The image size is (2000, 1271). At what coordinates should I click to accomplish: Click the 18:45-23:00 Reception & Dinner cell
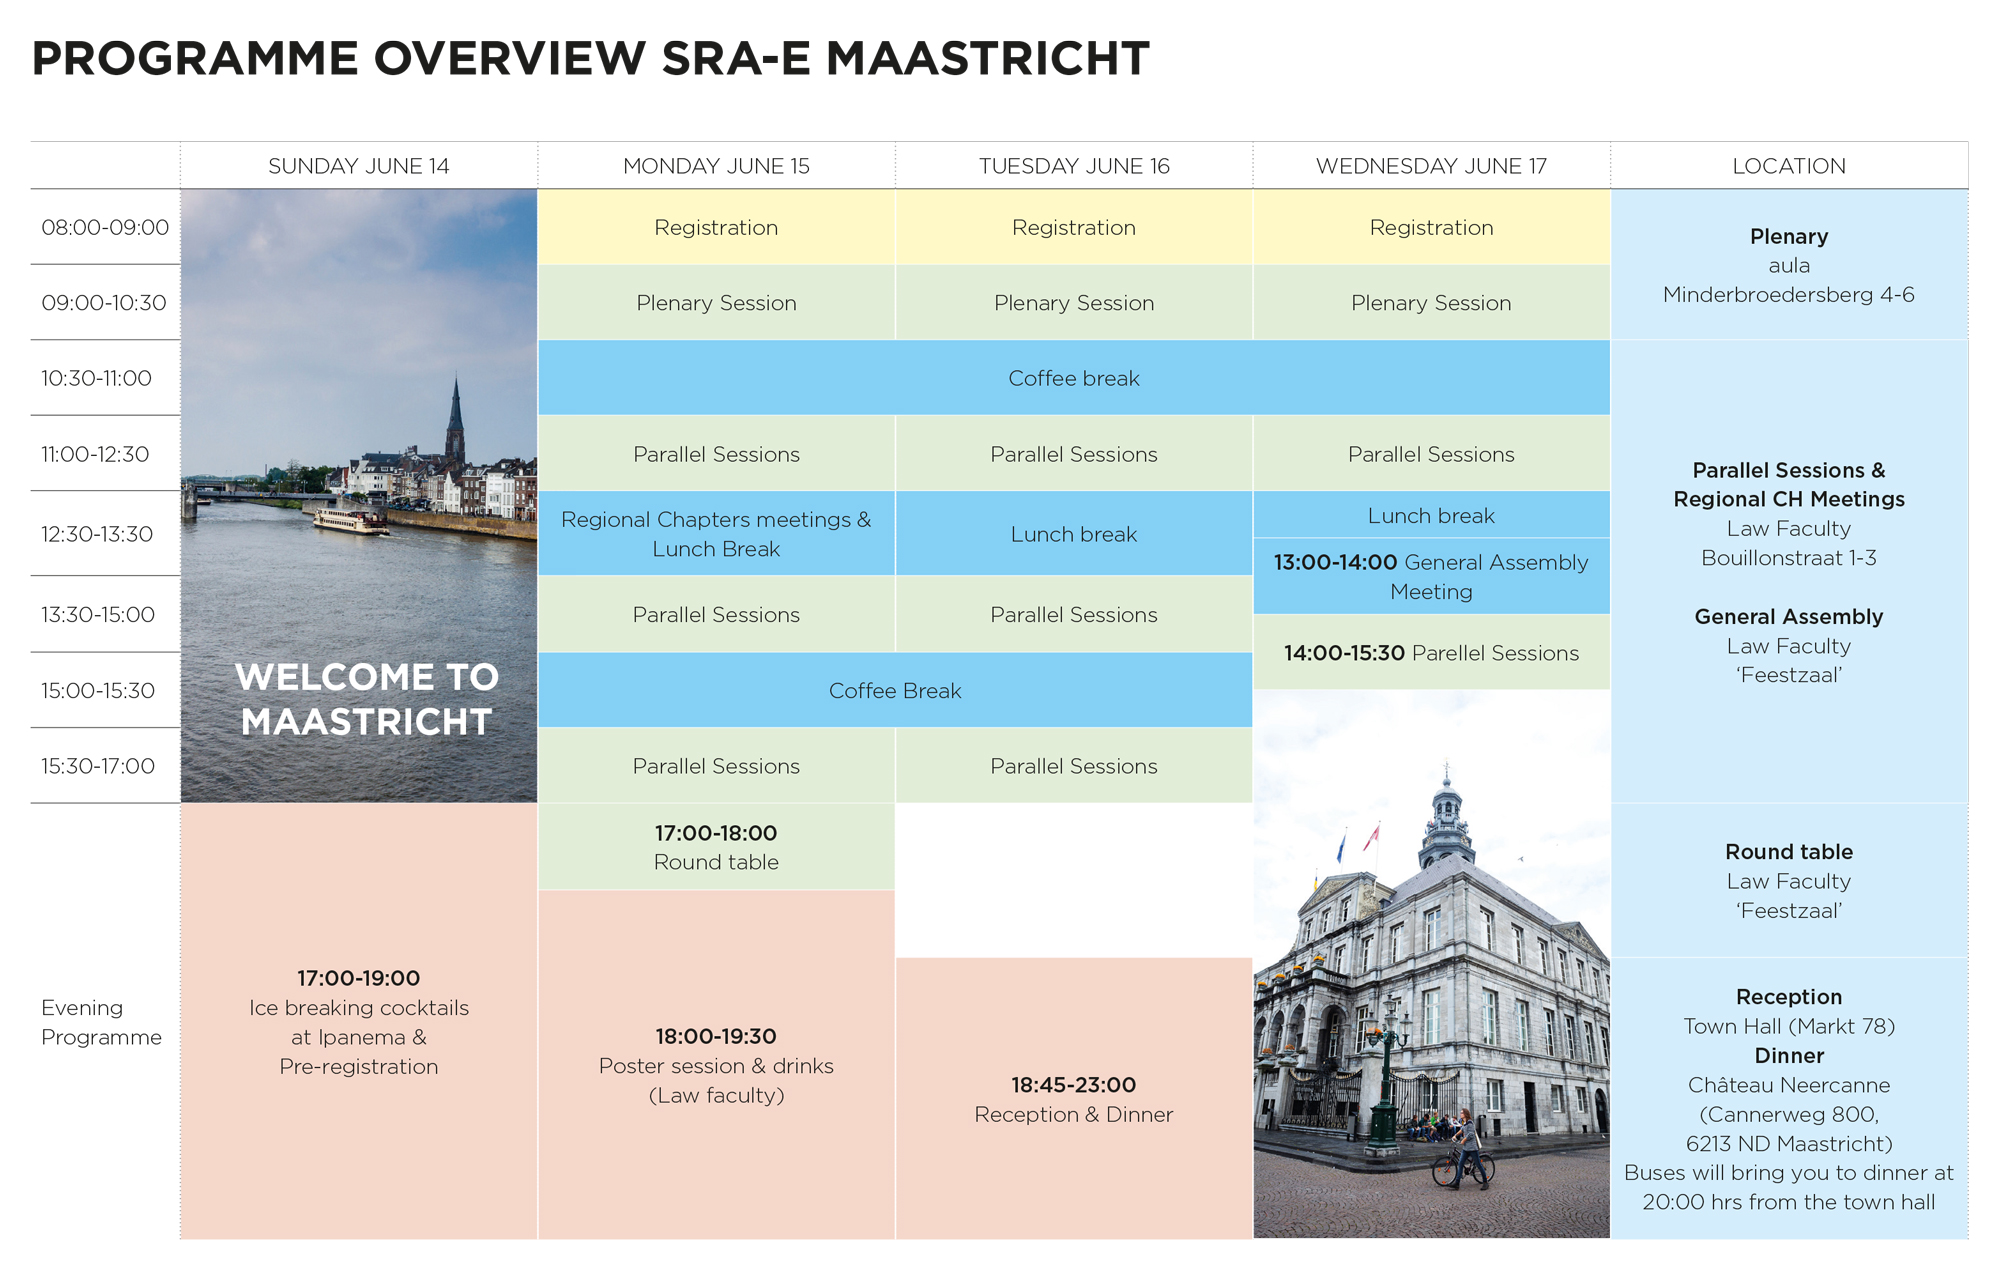1074,1099
